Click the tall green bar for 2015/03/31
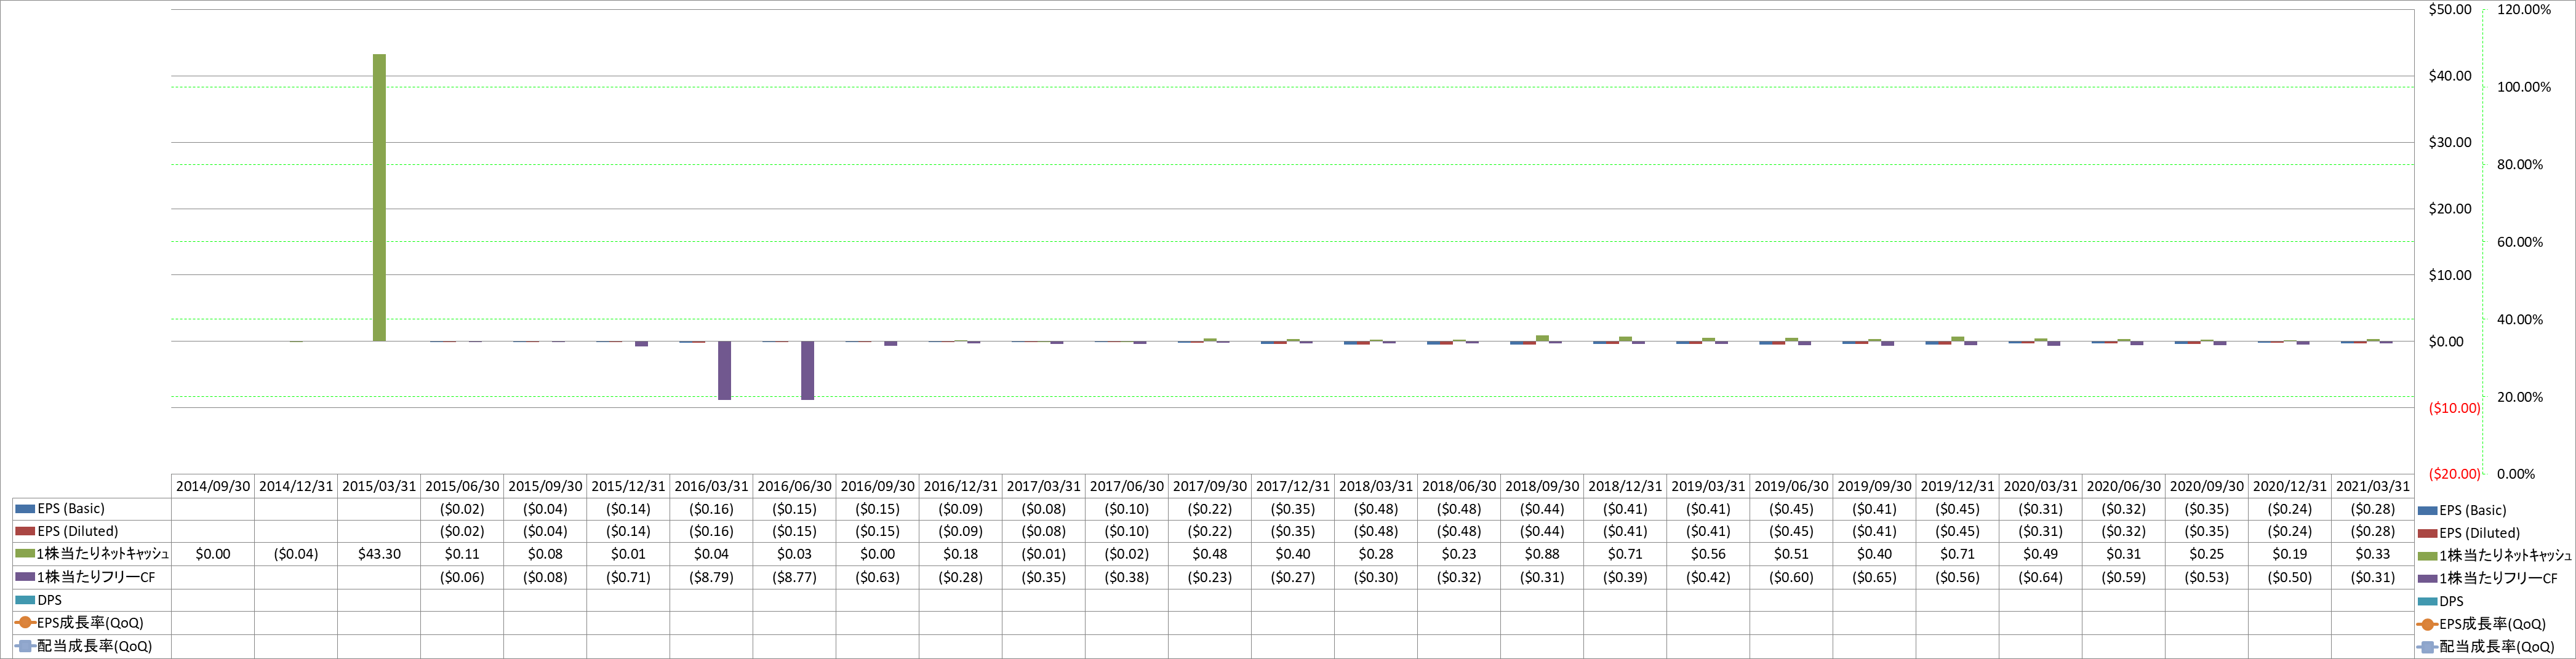This screenshot has height=659, width=2576. [379, 198]
